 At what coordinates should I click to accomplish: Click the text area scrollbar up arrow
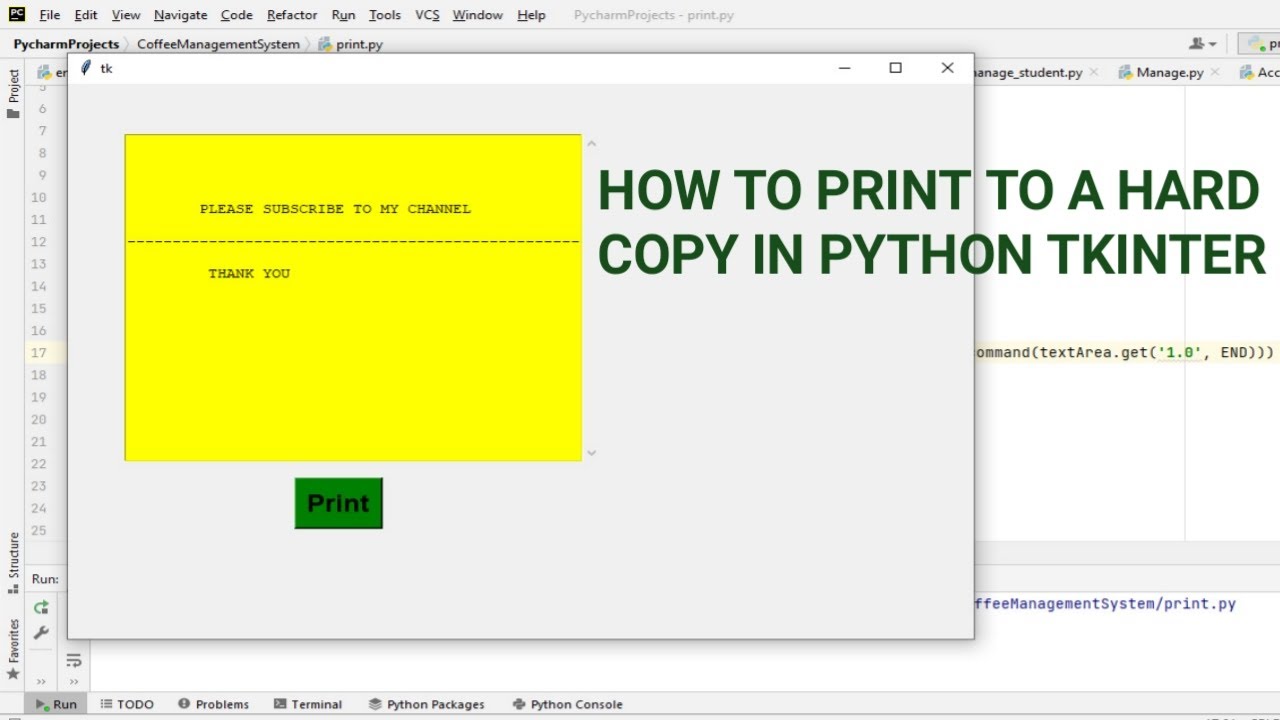[591, 144]
